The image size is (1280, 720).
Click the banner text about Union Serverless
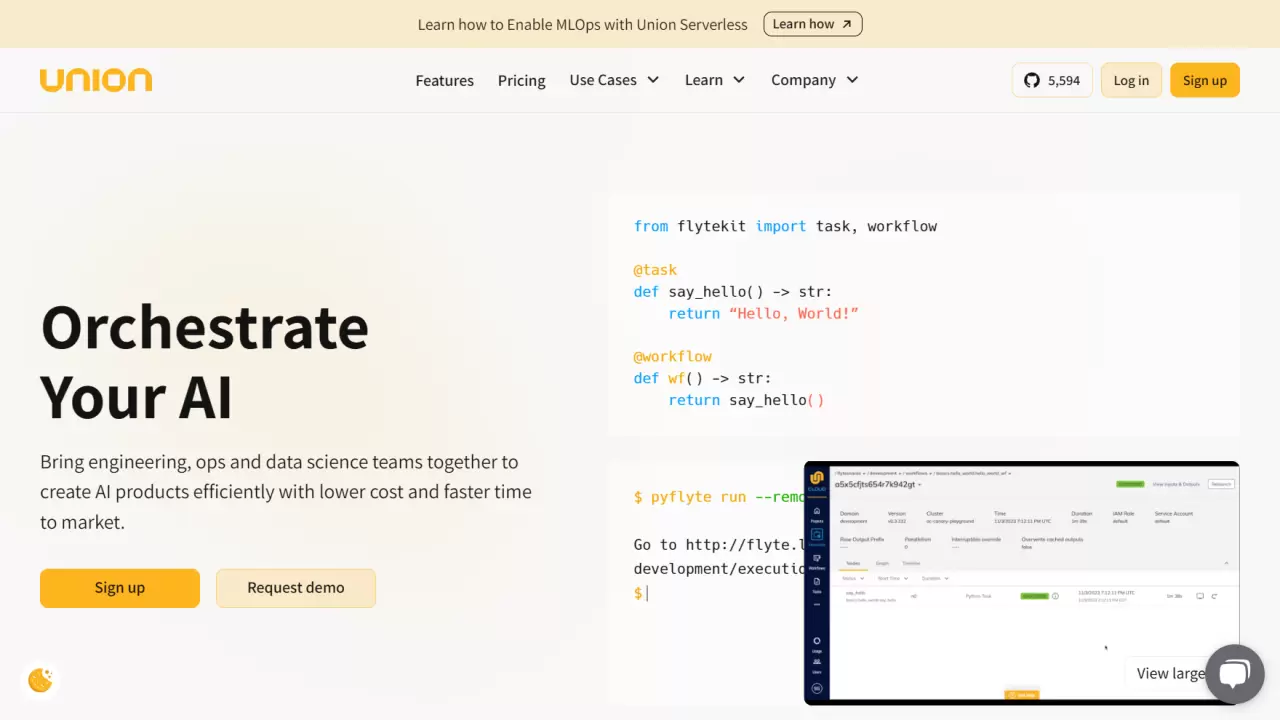coord(582,24)
